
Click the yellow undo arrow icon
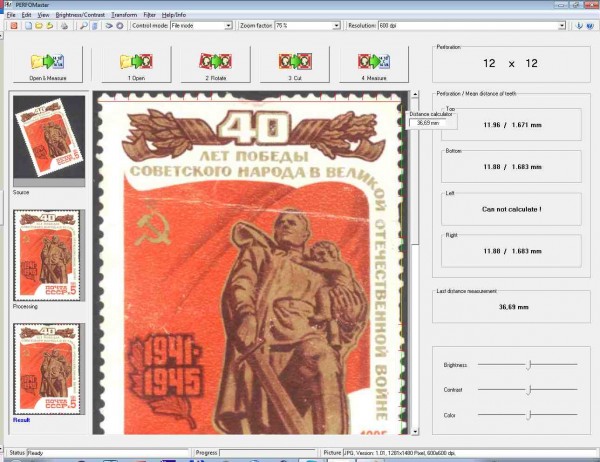click(49, 26)
